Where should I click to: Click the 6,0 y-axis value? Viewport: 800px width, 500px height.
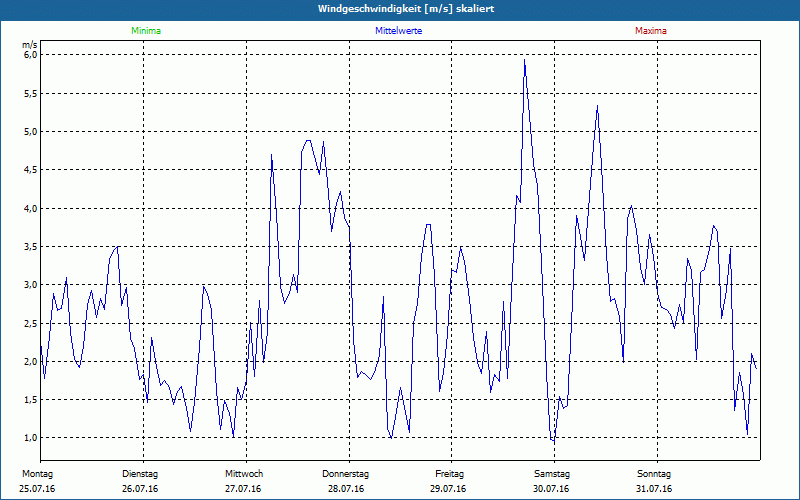point(31,55)
